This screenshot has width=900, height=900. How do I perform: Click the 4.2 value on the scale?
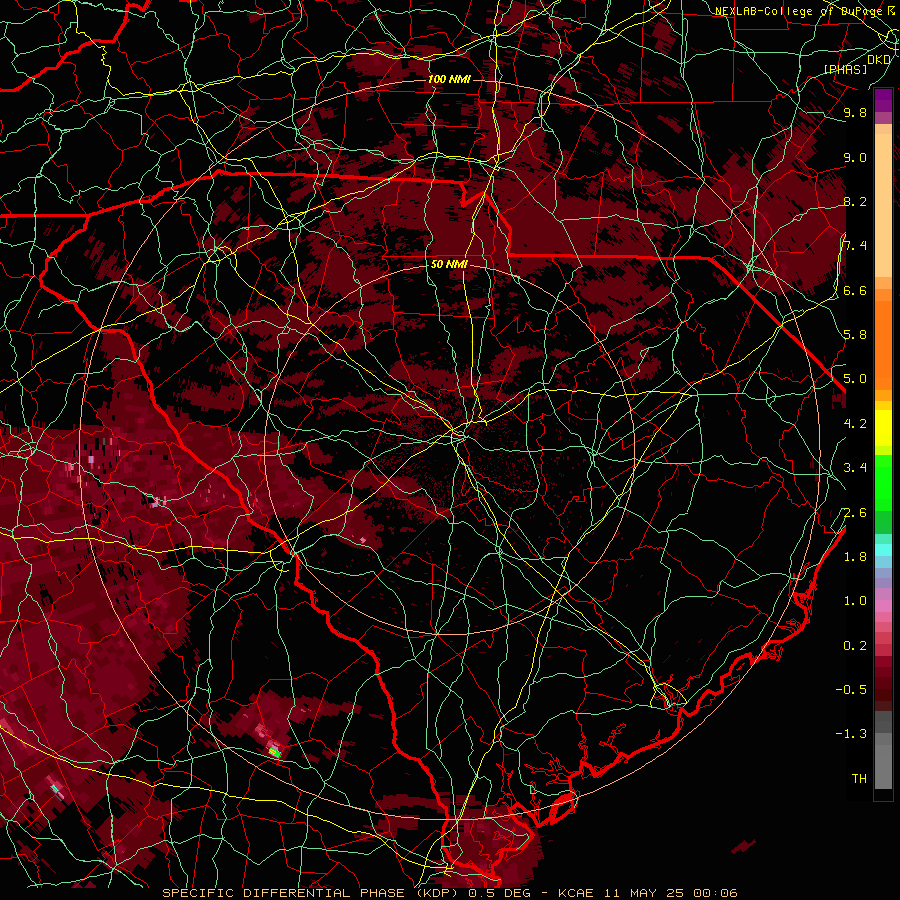click(855, 424)
